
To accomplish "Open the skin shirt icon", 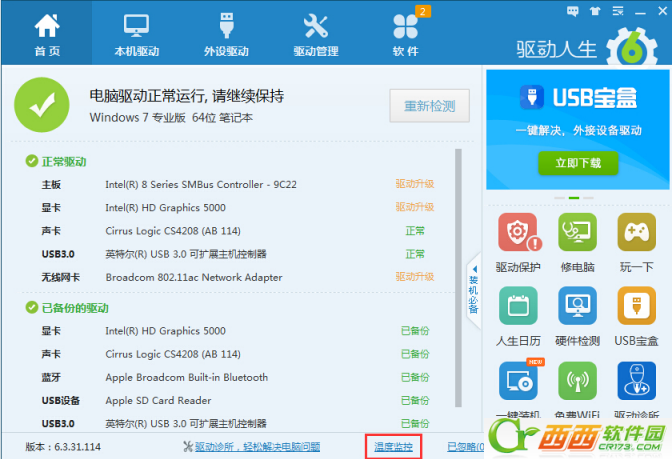I will 595,11.
